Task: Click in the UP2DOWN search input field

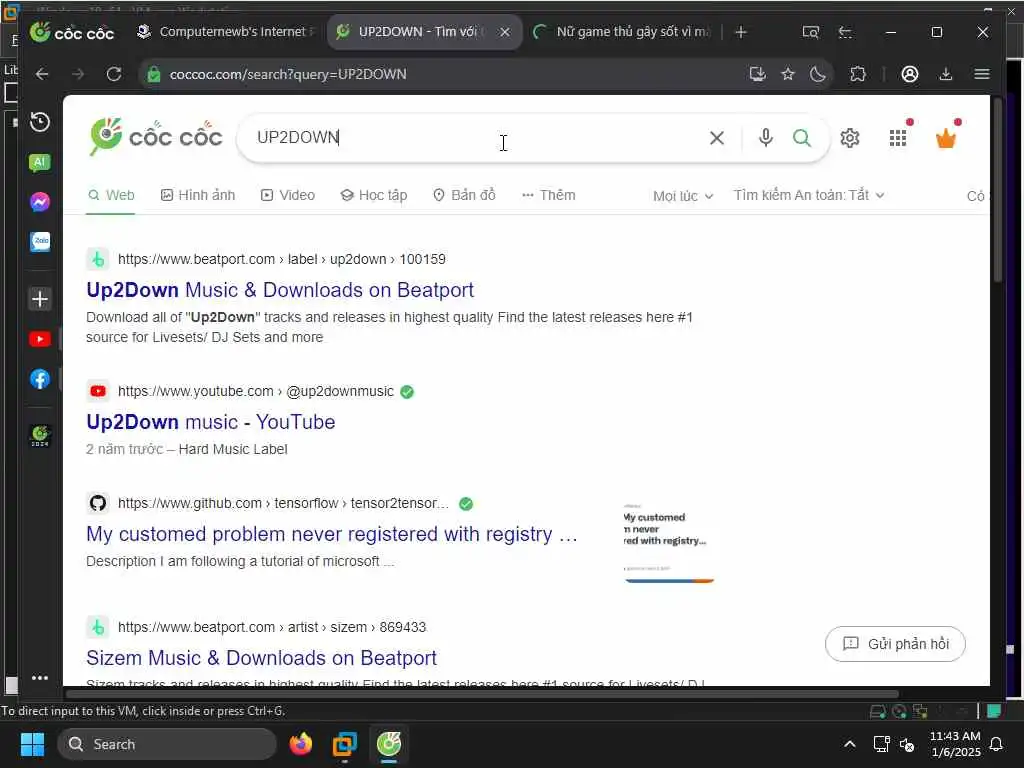Action: point(477,138)
